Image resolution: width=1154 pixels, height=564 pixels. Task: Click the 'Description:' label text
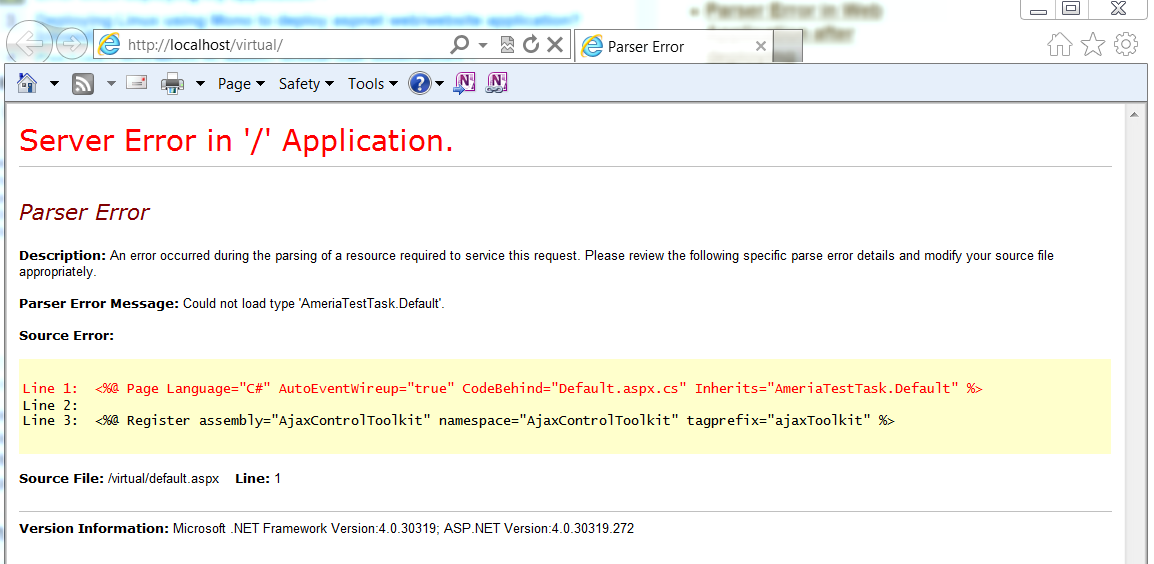63,255
